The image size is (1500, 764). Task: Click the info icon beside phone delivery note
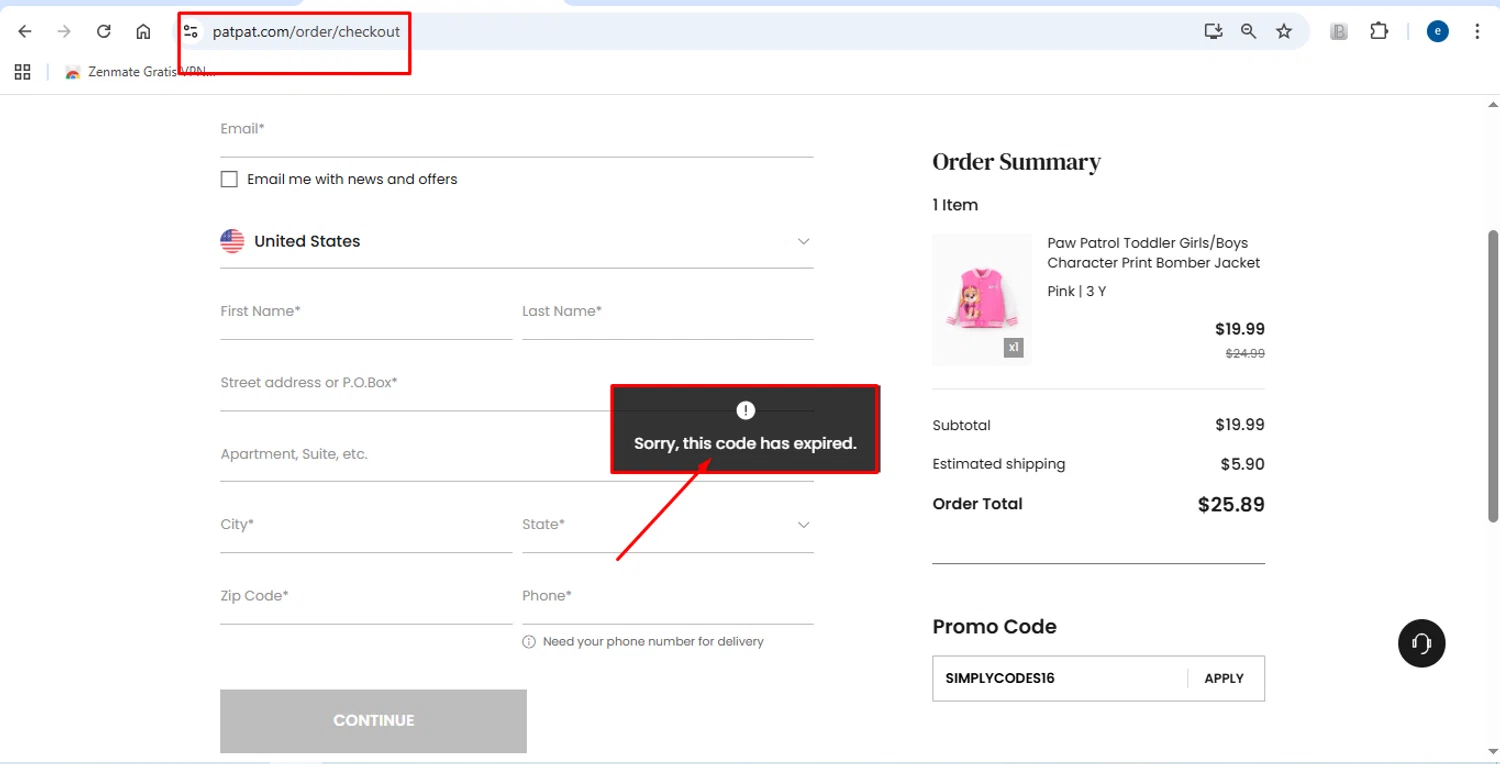coord(529,642)
